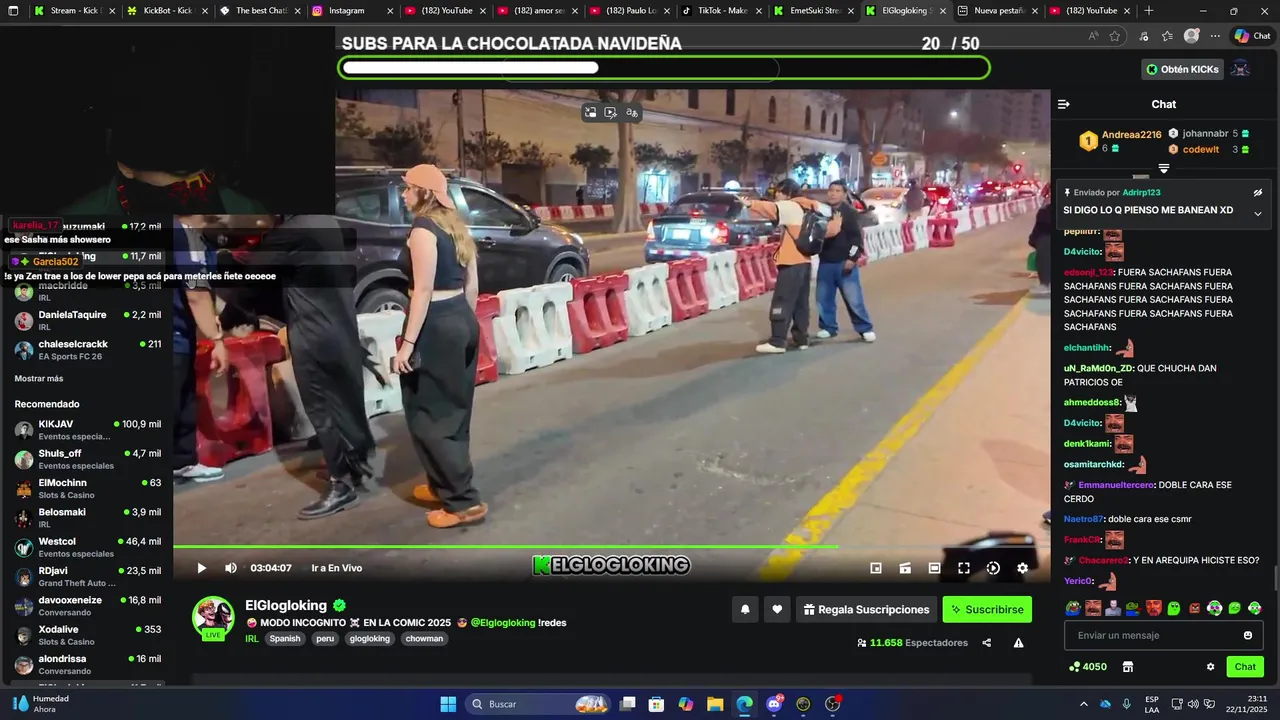Open the video player settings gear
1280x720 pixels.
tap(1022, 568)
